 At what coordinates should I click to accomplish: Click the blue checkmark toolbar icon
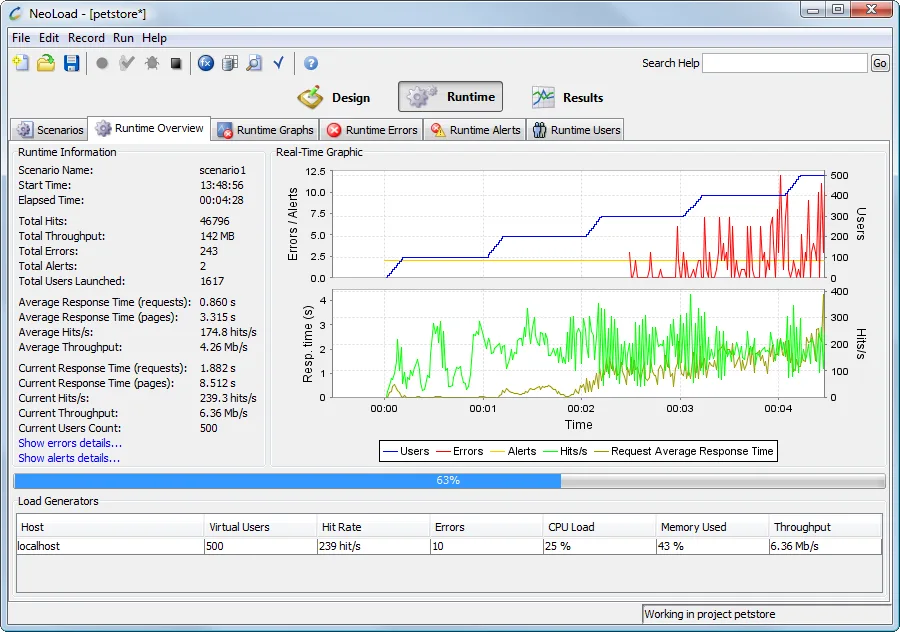click(x=278, y=63)
